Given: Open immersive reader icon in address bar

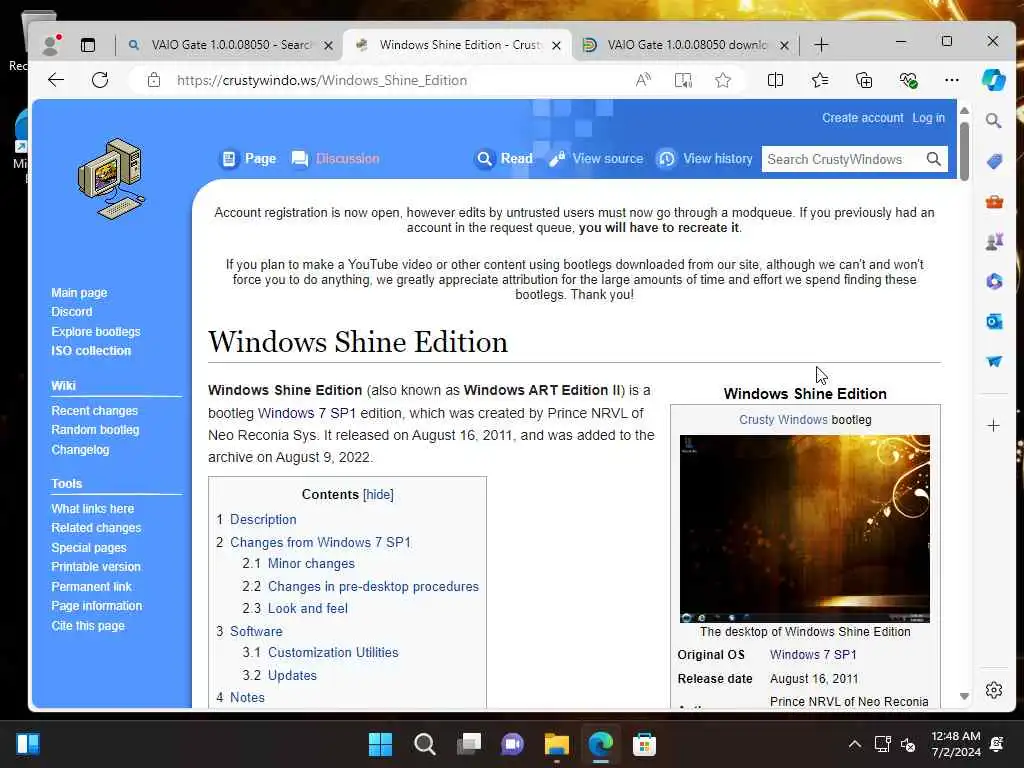Looking at the screenshot, I should pyautogui.click(x=683, y=80).
